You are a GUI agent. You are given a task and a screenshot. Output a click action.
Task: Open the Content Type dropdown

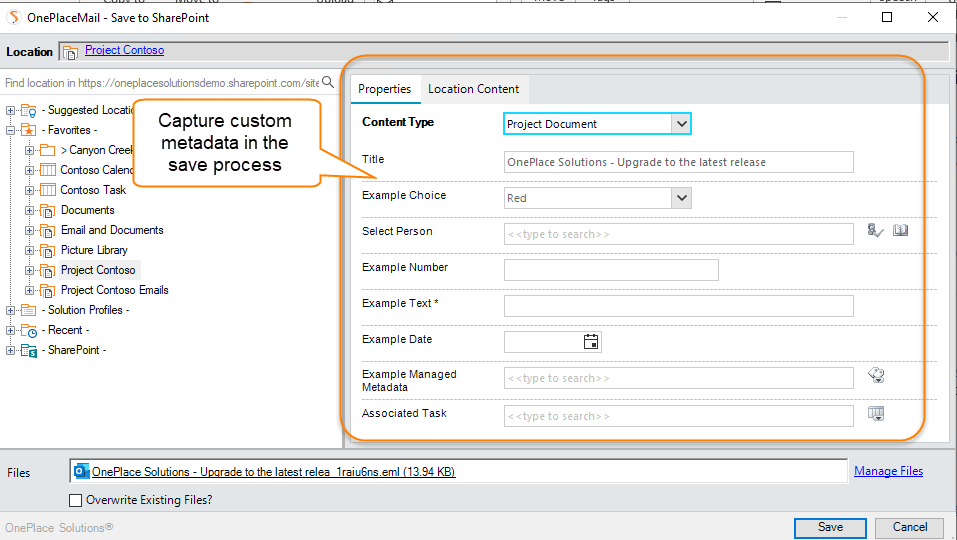(681, 124)
